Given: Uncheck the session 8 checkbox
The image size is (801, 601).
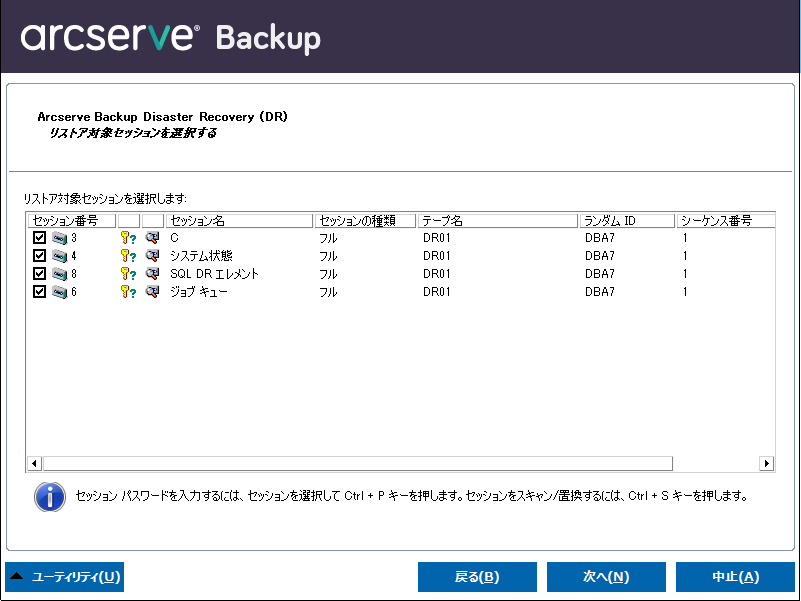Looking at the screenshot, I should (39, 273).
